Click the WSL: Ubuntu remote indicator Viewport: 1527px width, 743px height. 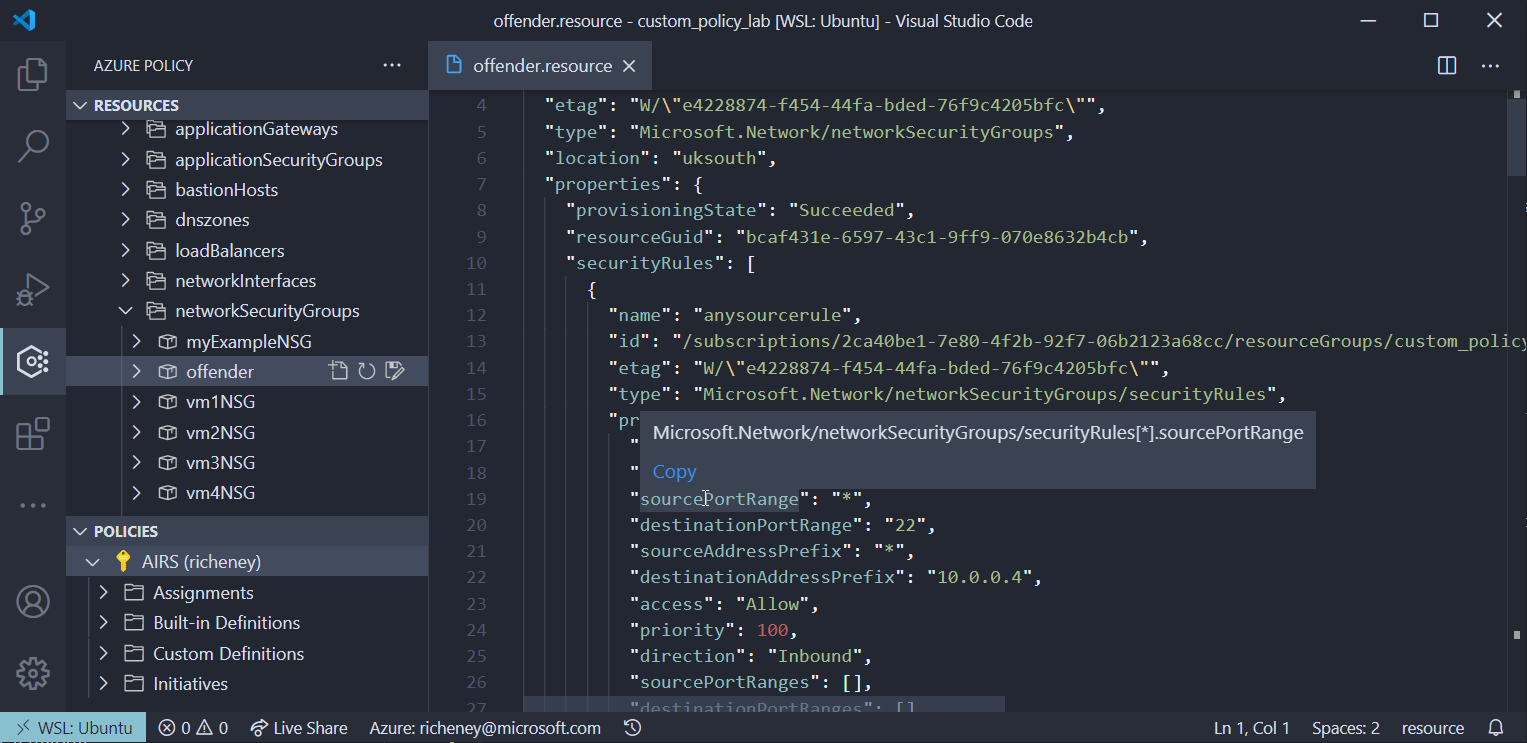tap(73, 728)
